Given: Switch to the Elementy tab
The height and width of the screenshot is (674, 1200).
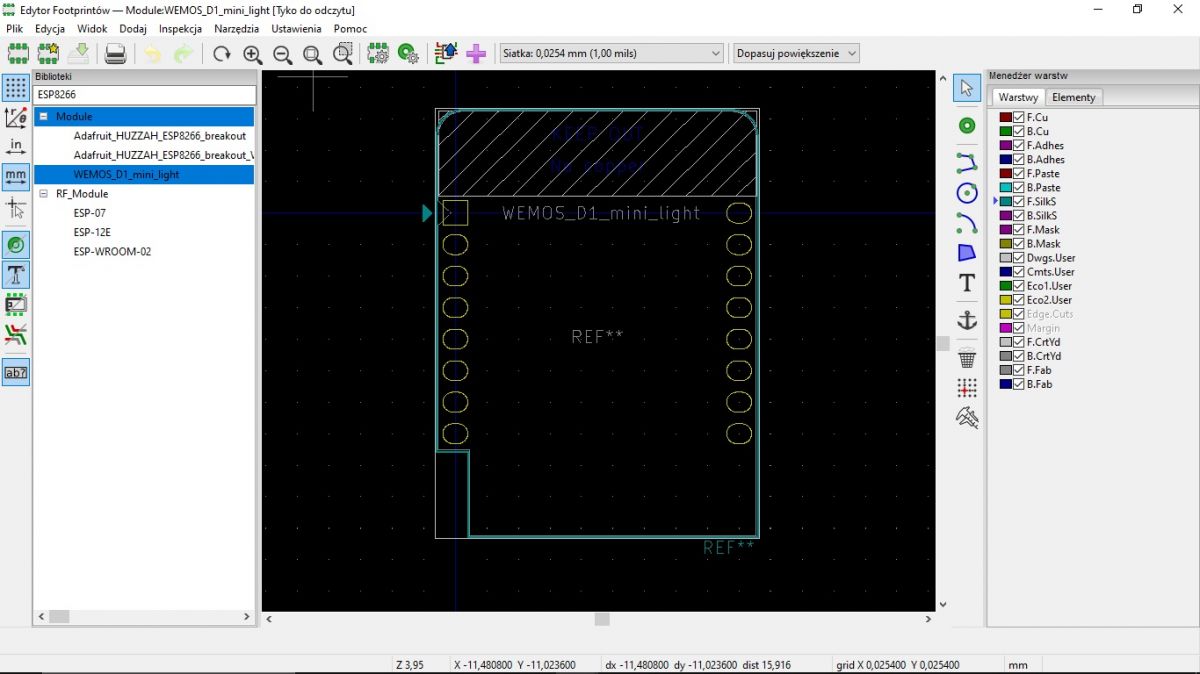Looking at the screenshot, I should (x=1073, y=97).
